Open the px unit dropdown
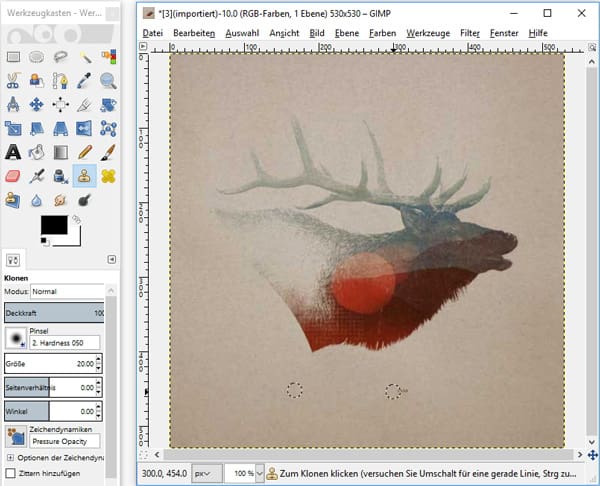The width and height of the screenshot is (600, 486). click(203, 472)
